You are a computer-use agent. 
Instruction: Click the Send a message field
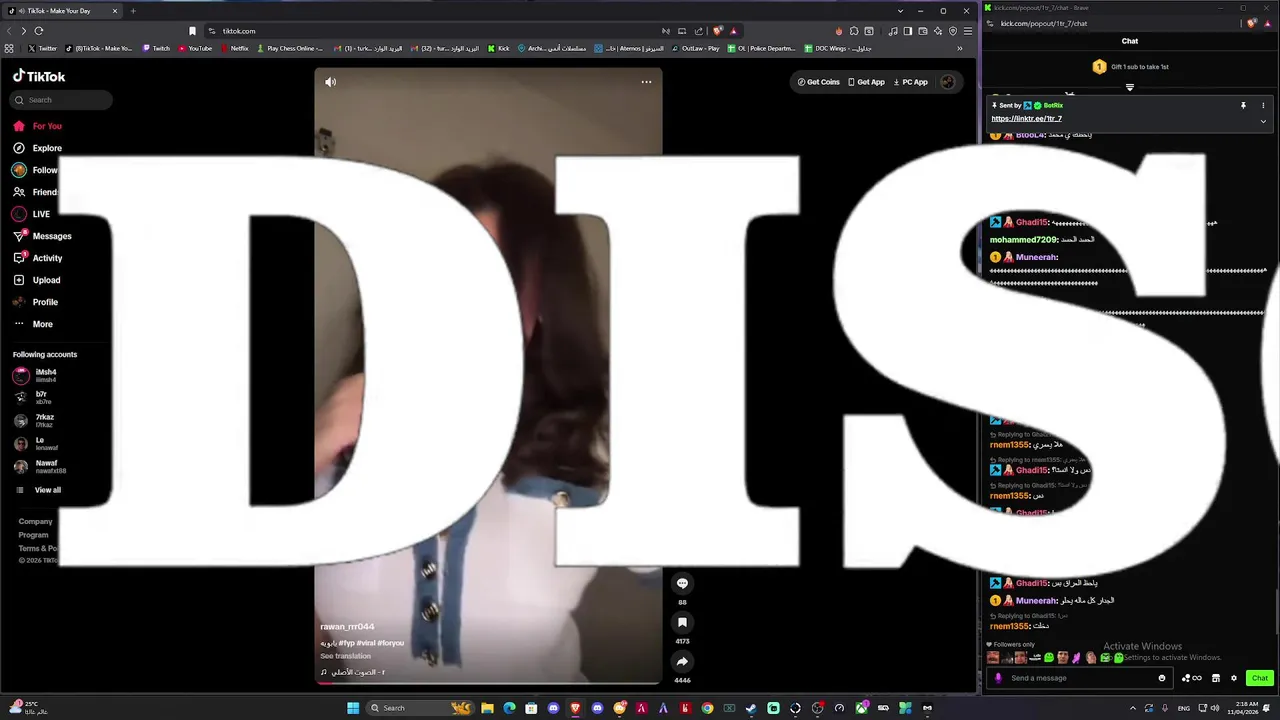[x=1078, y=678]
